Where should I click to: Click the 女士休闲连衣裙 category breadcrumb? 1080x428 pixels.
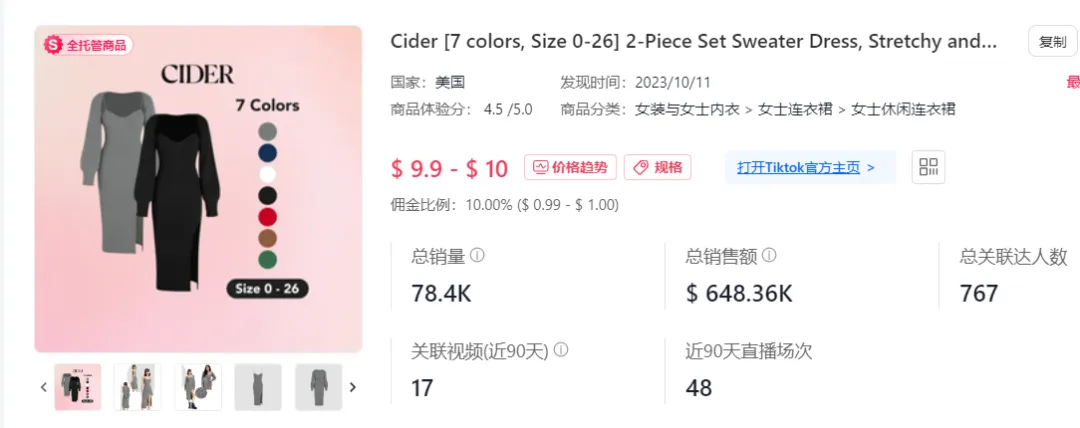903,109
